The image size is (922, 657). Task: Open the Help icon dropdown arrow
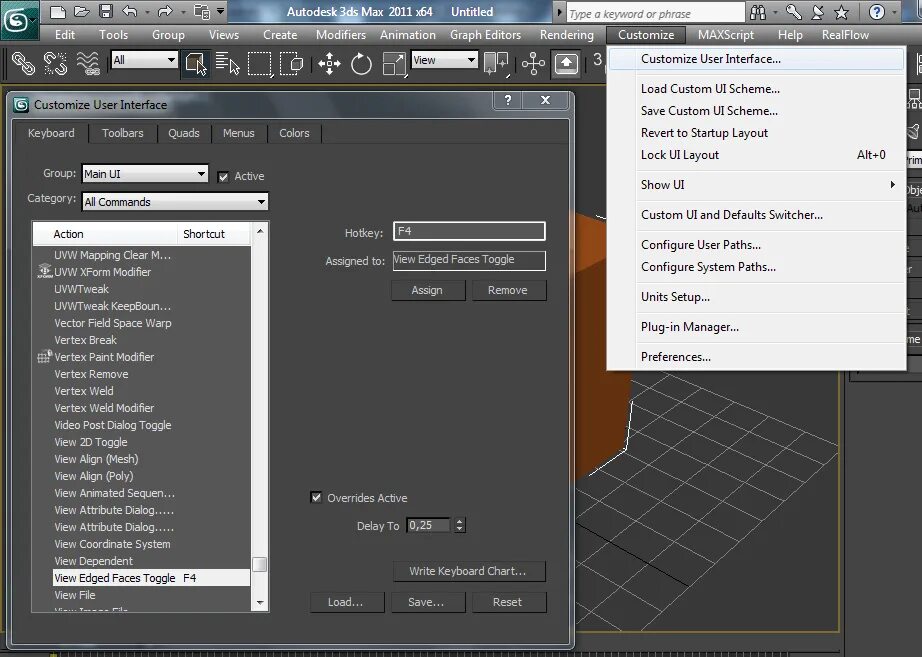point(895,12)
